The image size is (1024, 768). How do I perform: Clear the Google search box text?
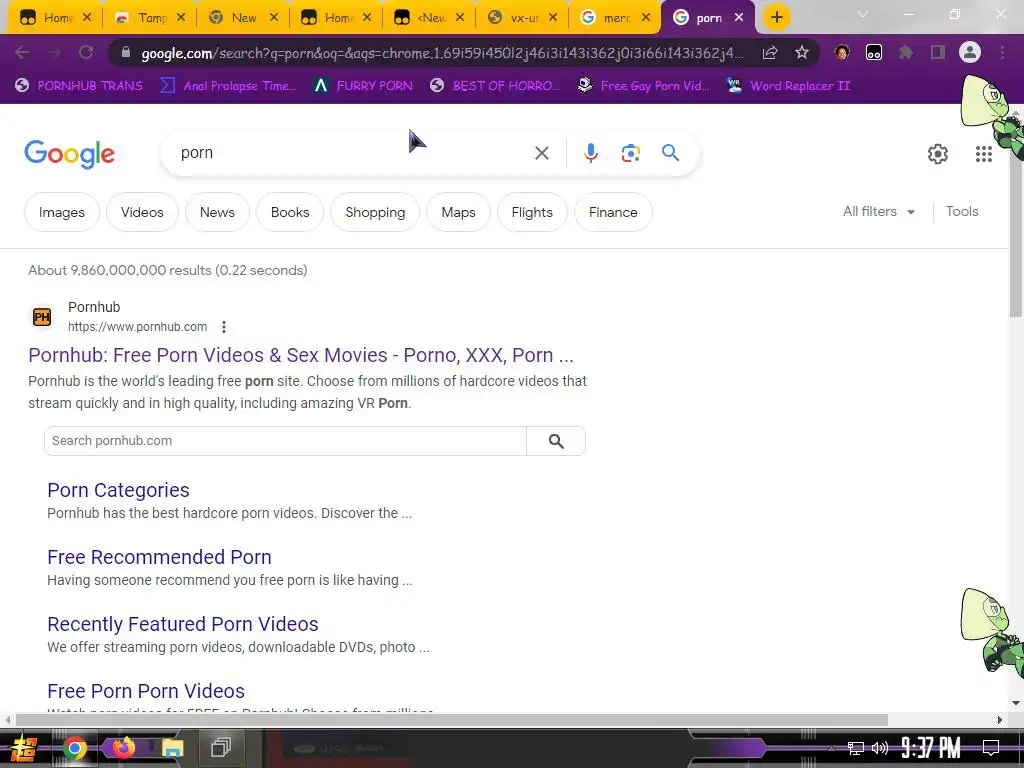click(541, 153)
